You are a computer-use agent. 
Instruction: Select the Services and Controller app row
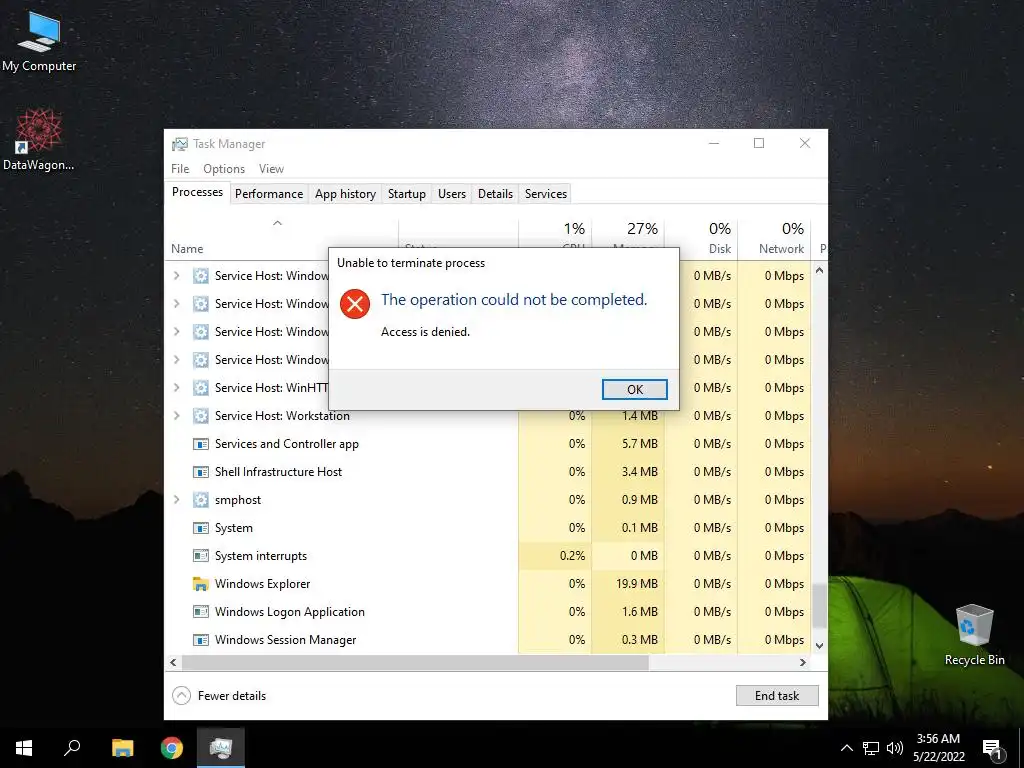point(488,444)
